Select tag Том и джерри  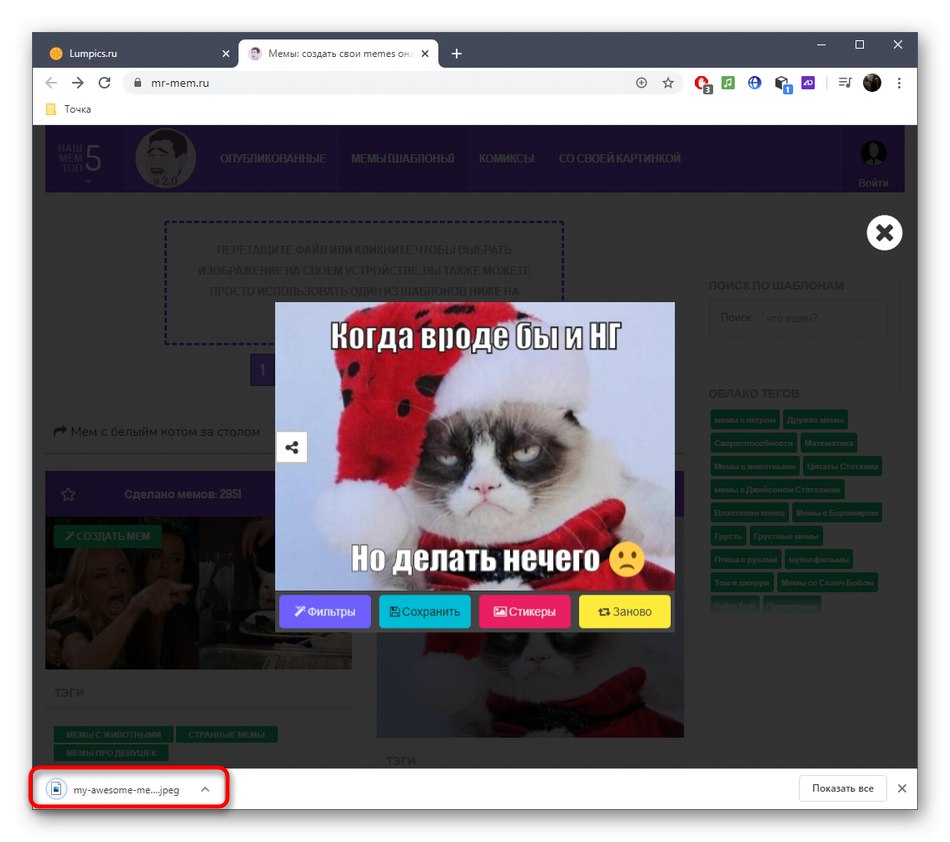[742, 583]
